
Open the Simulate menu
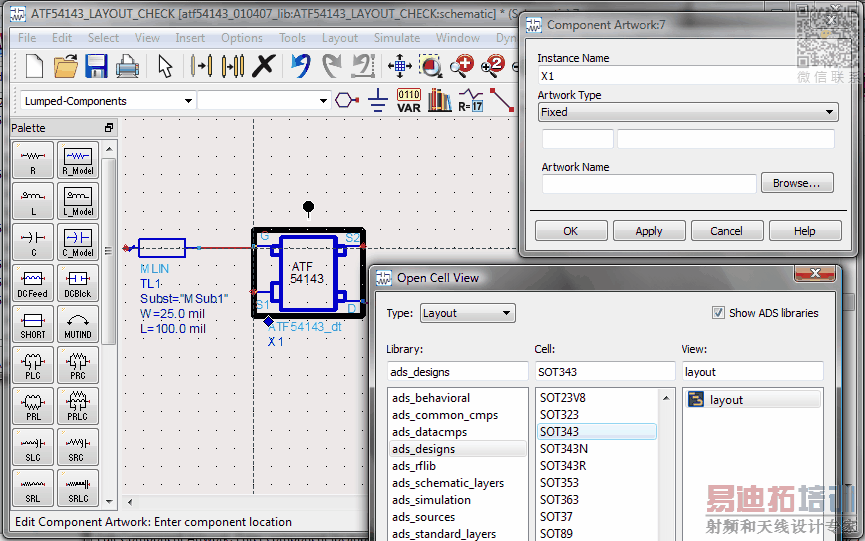tap(397, 38)
